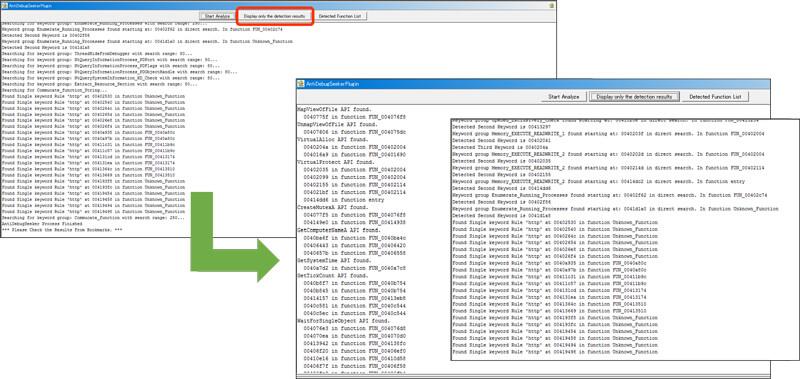
Task: Select 'GetSystemTime API found.' in front window
Action: click(335, 260)
